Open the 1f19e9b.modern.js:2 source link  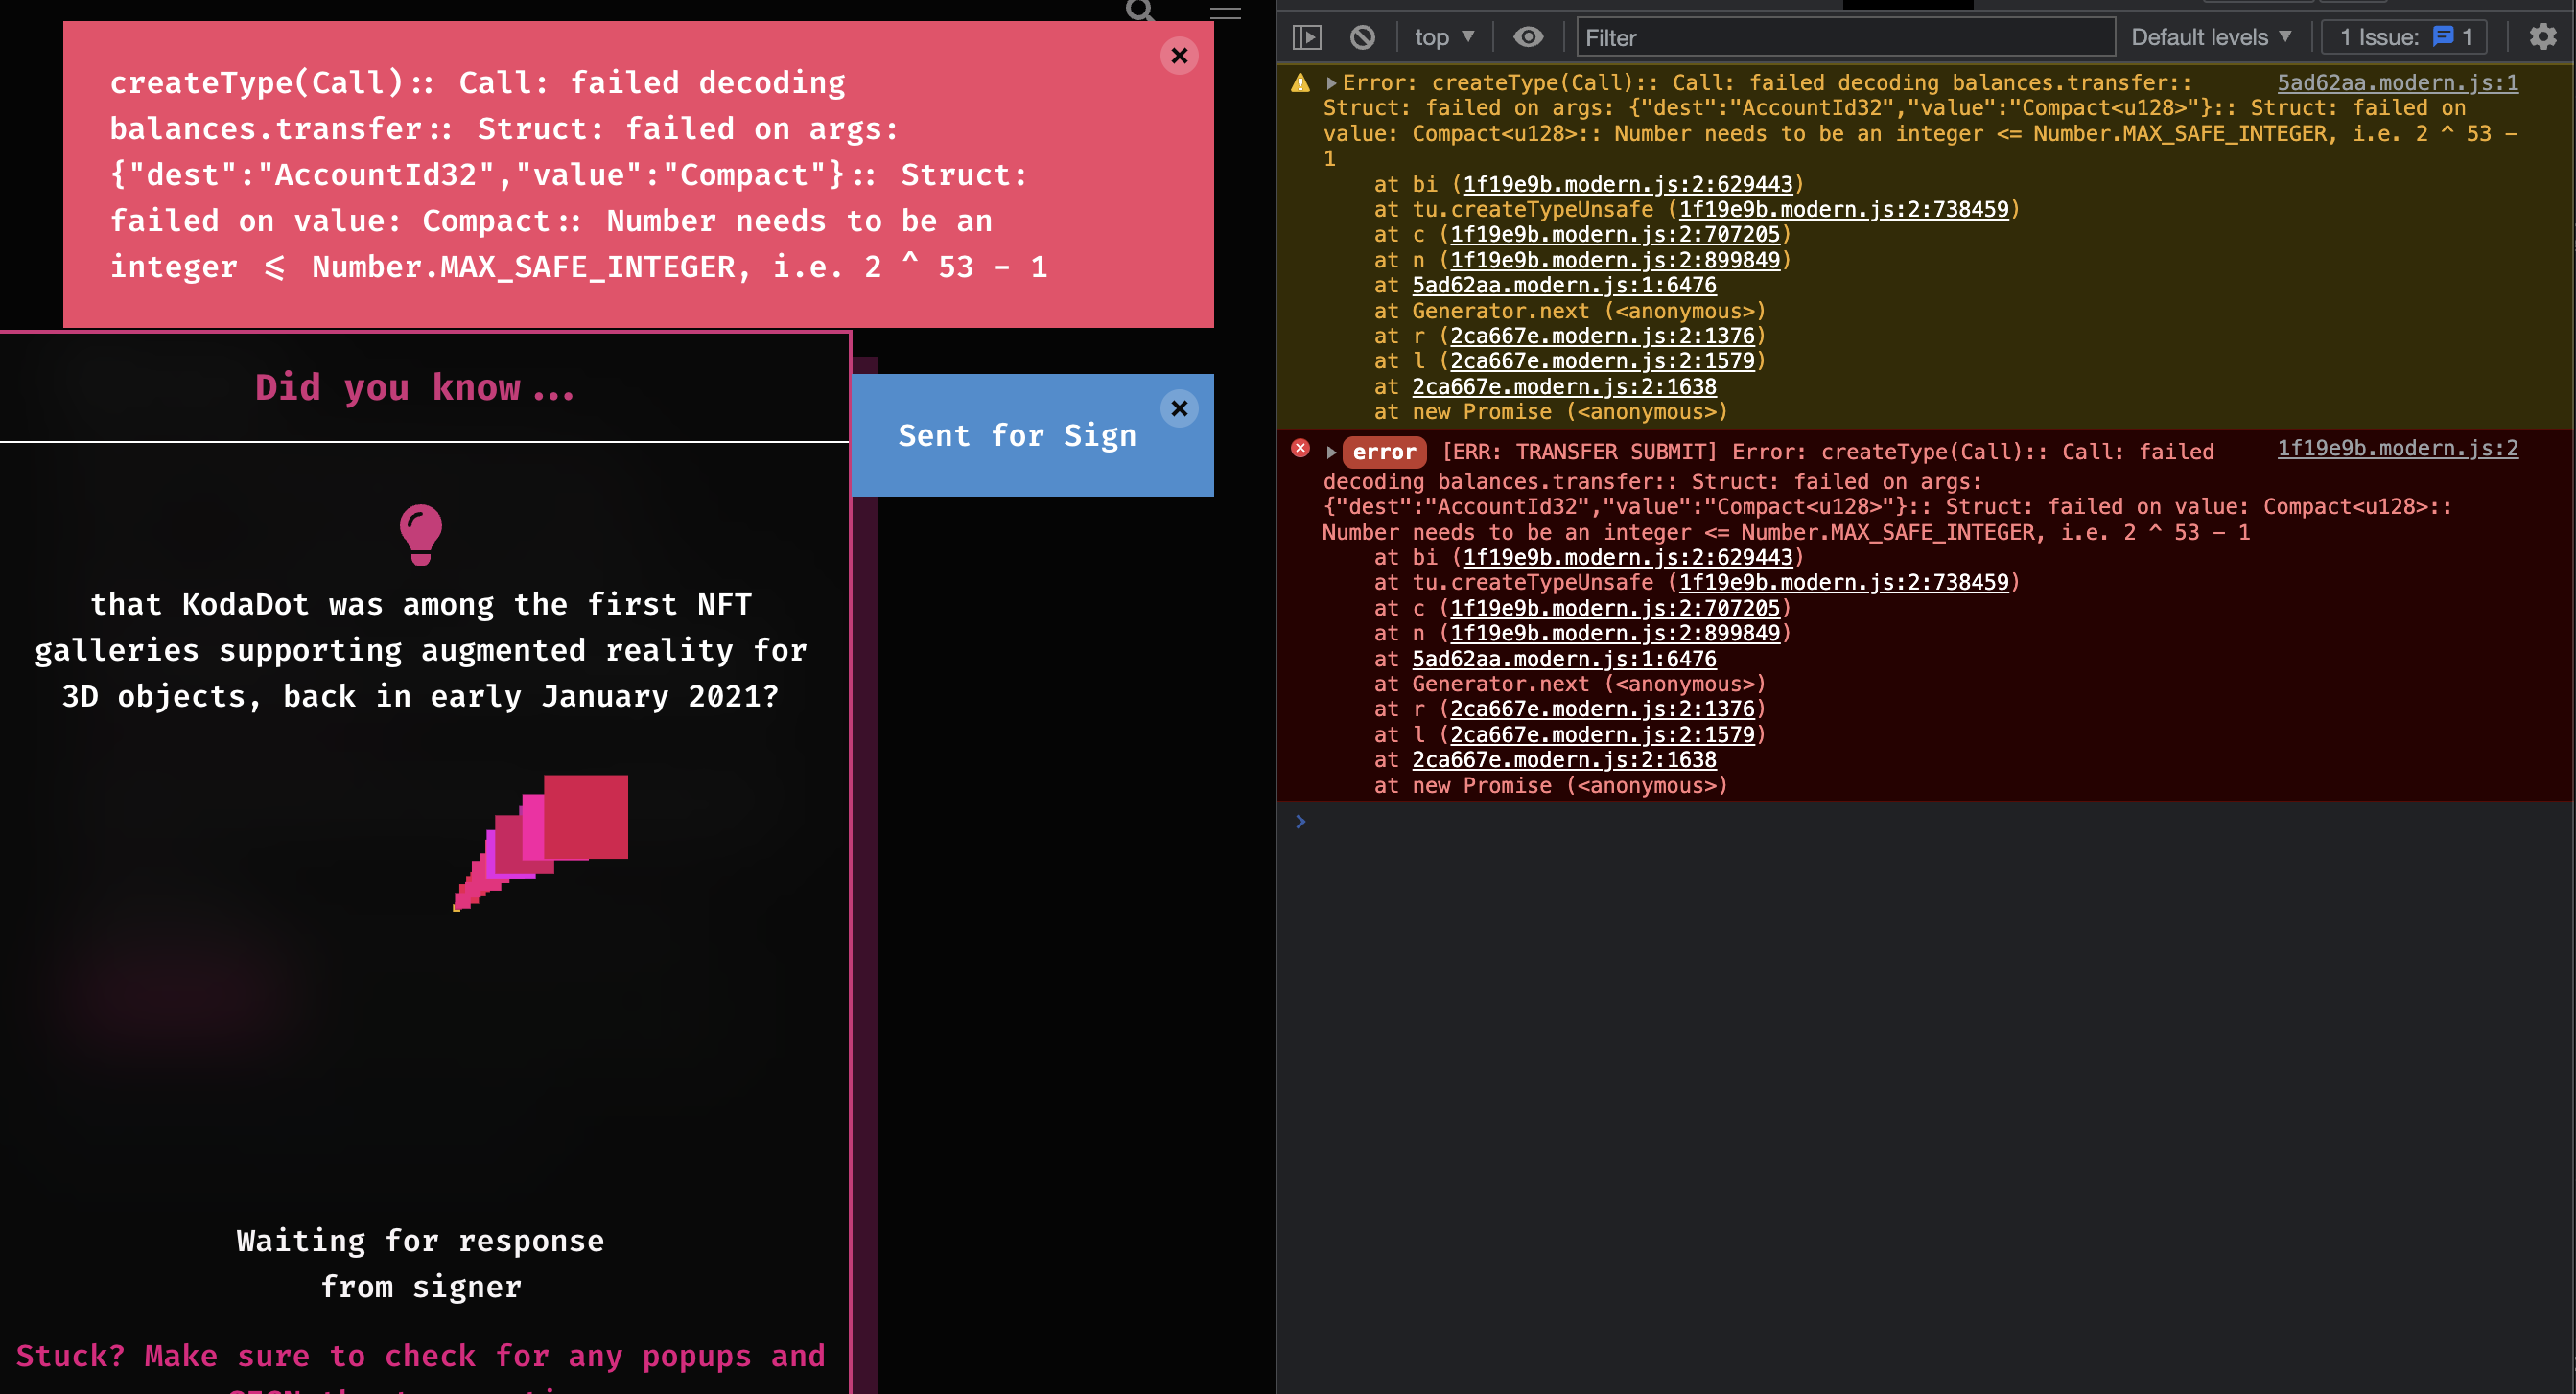(x=2397, y=449)
